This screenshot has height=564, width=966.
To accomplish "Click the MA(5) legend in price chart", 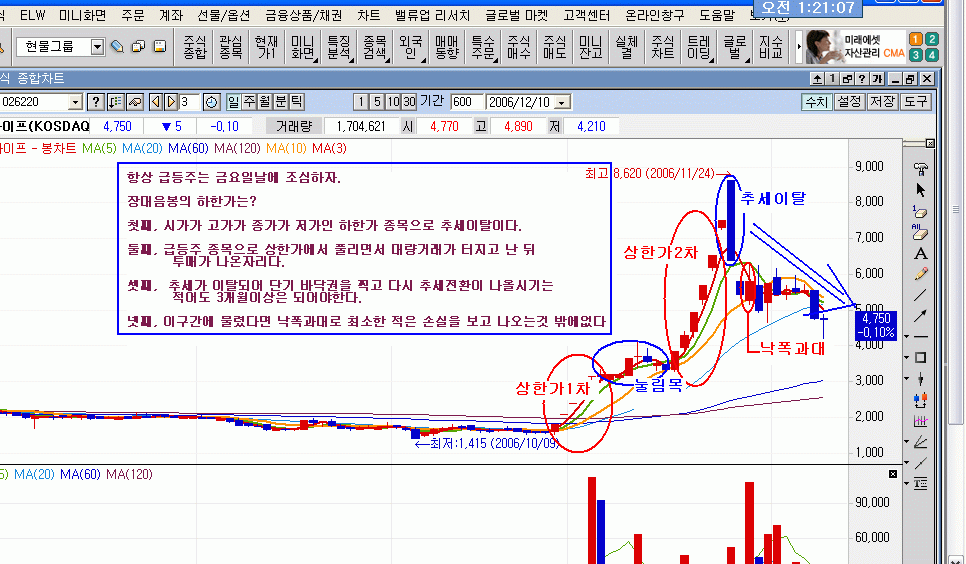I will point(99,149).
